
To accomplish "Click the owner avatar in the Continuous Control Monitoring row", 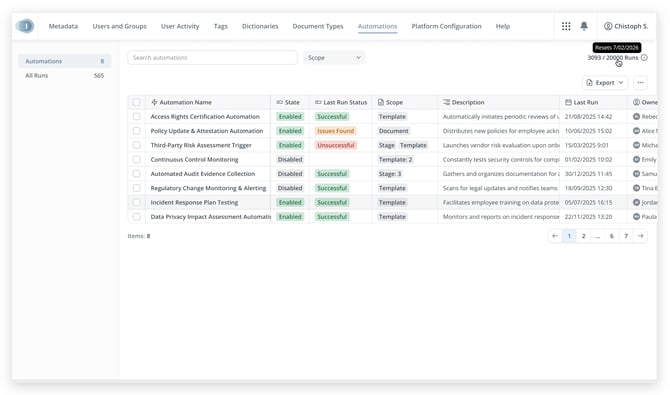I will point(636,159).
